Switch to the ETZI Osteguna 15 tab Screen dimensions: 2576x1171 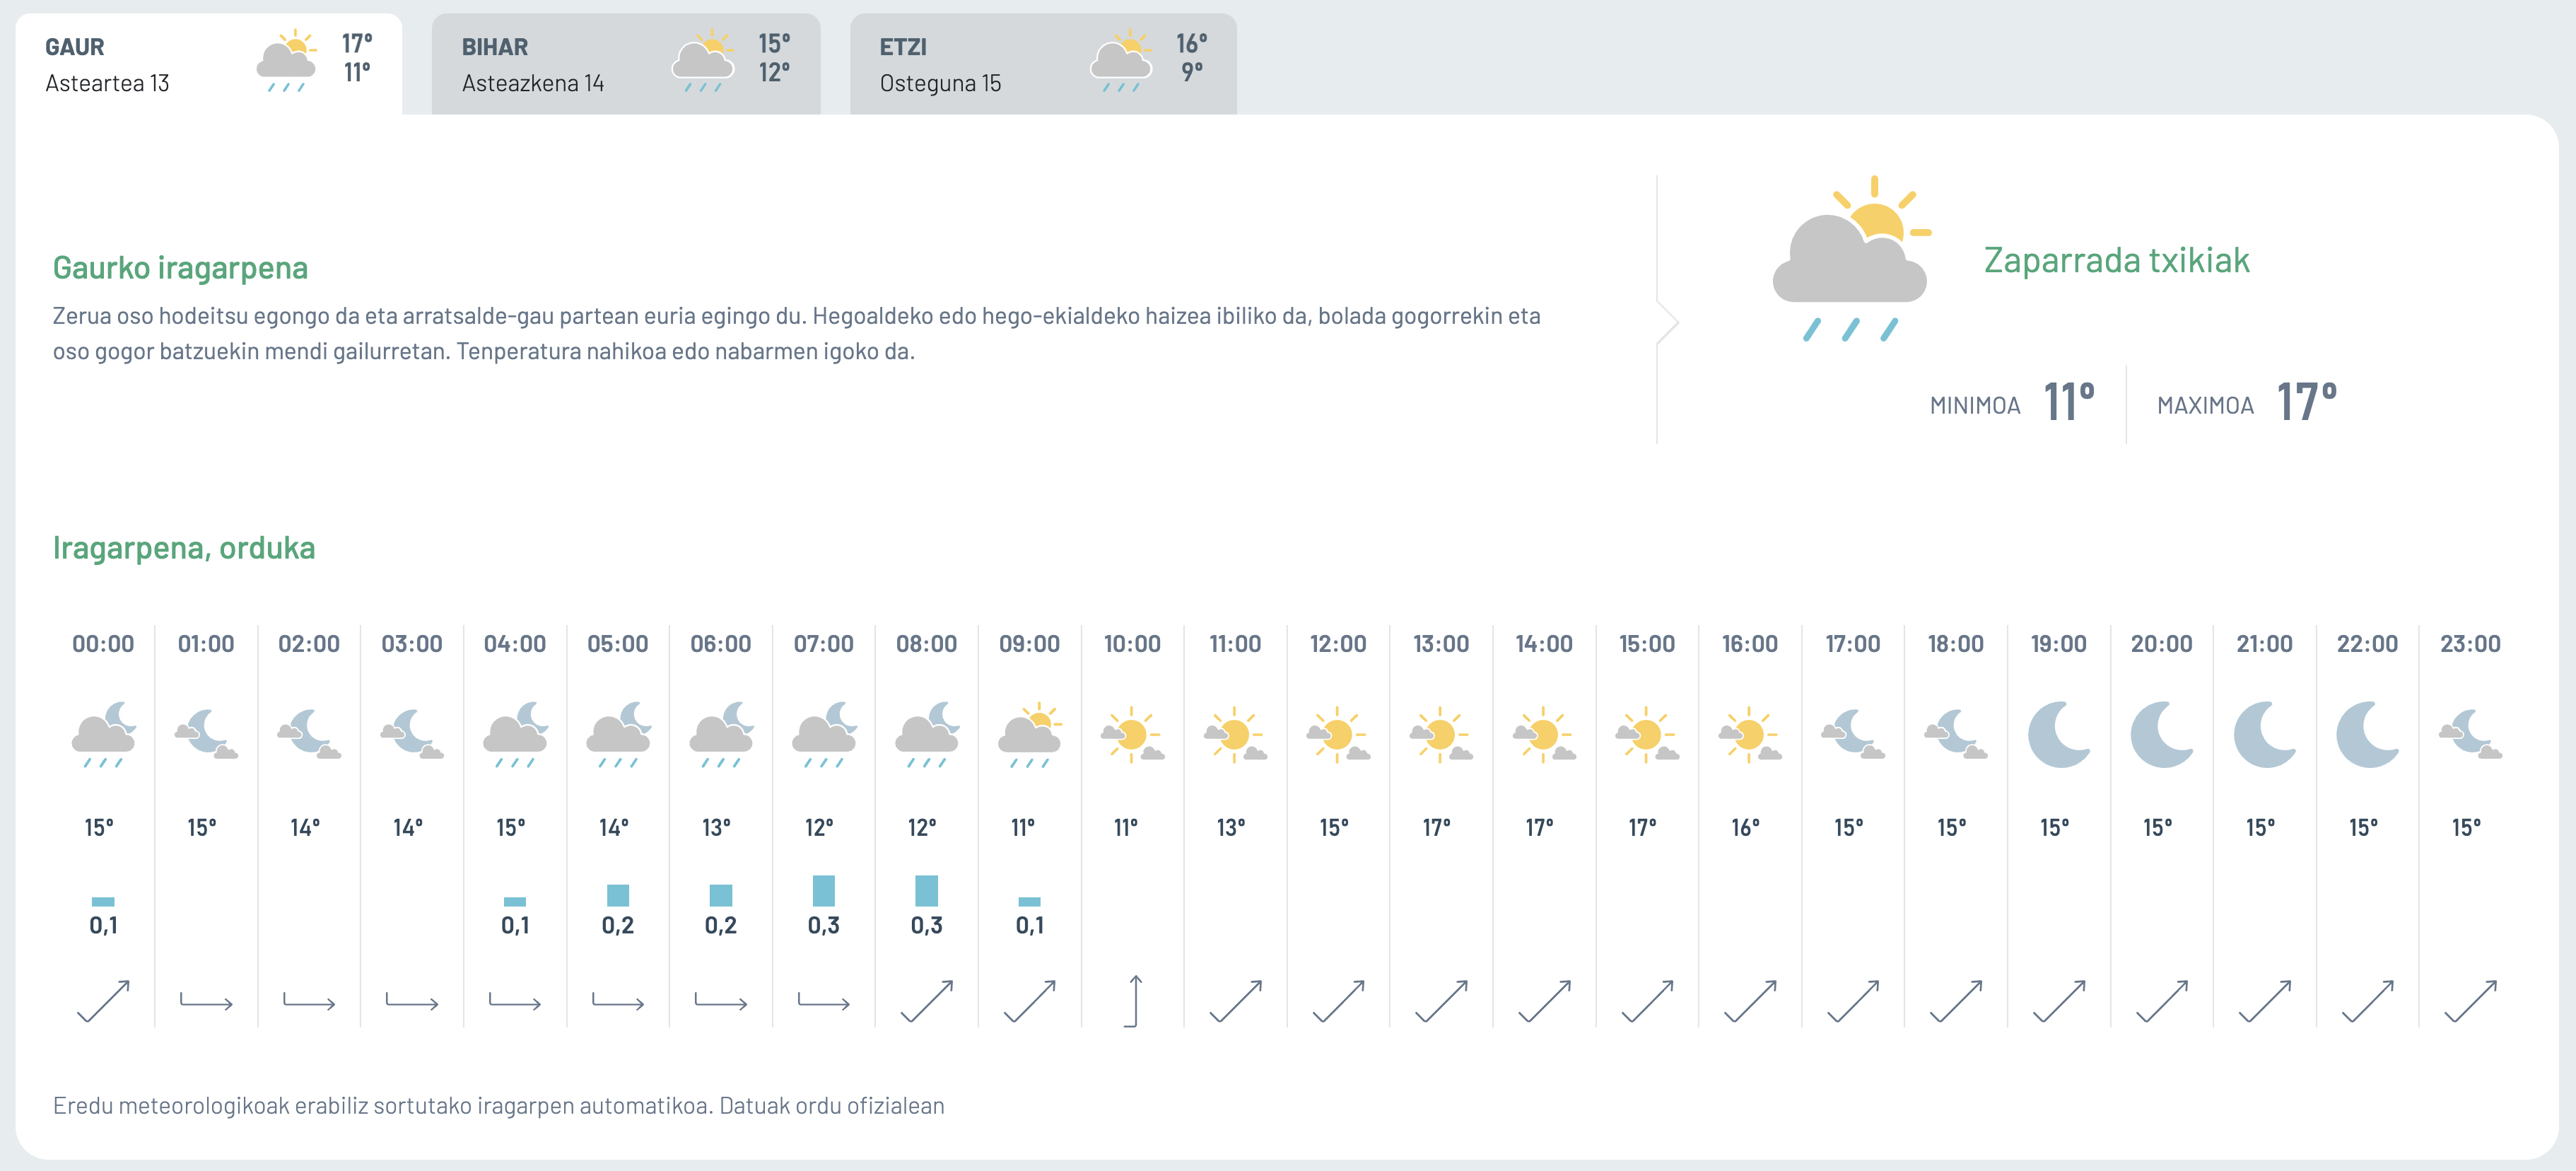click(1043, 64)
